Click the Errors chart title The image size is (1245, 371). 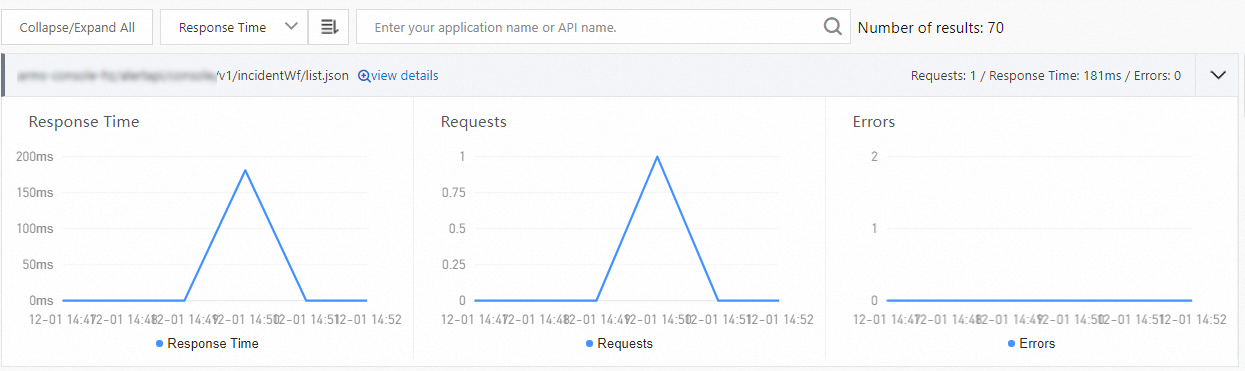[x=874, y=122]
